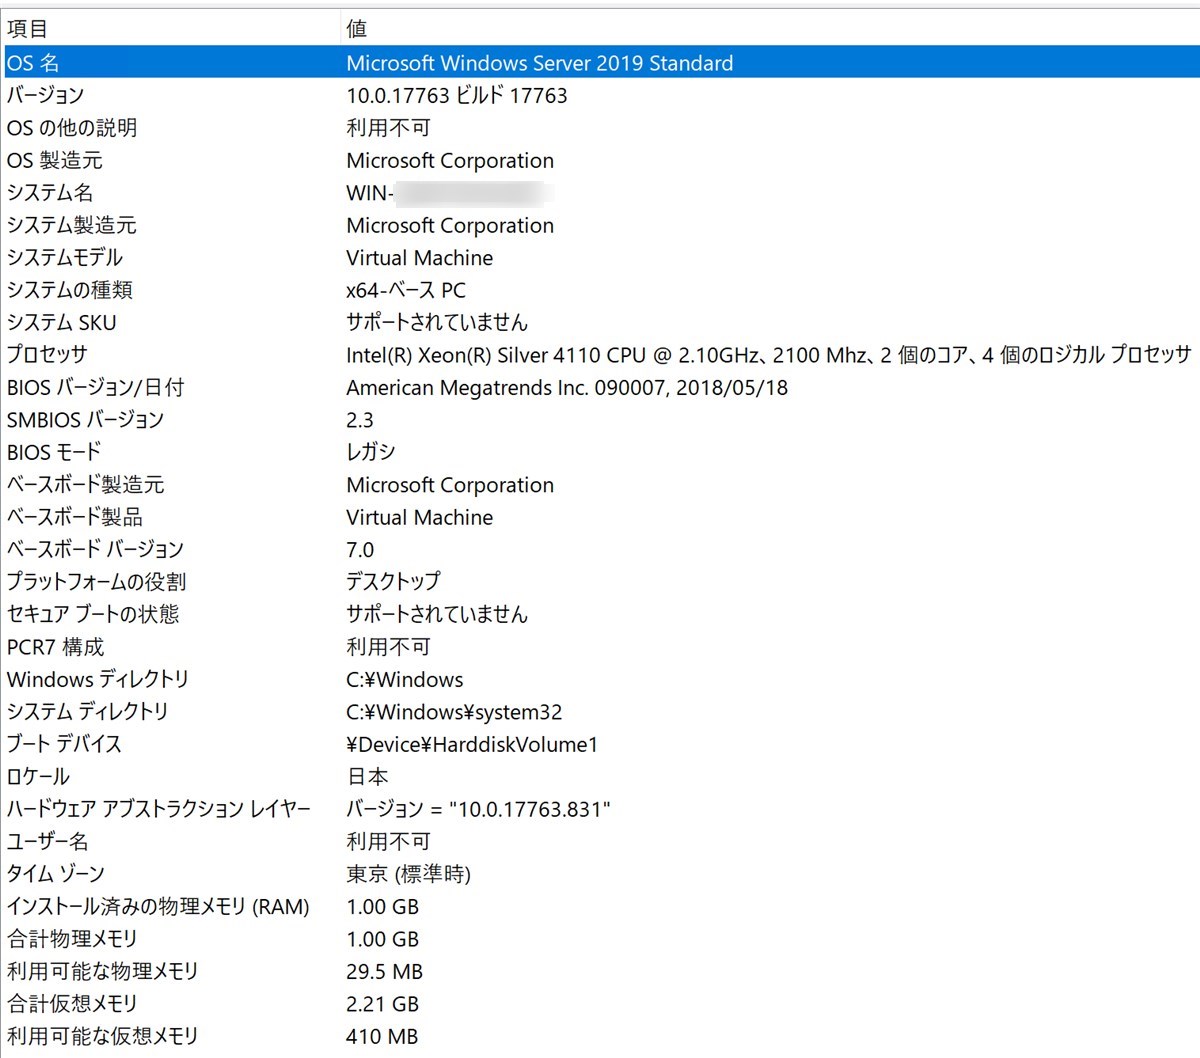Select the ベースボード バージョン row
The width and height of the screenshot is (1200, 1058).
click(x=600, y=550)
